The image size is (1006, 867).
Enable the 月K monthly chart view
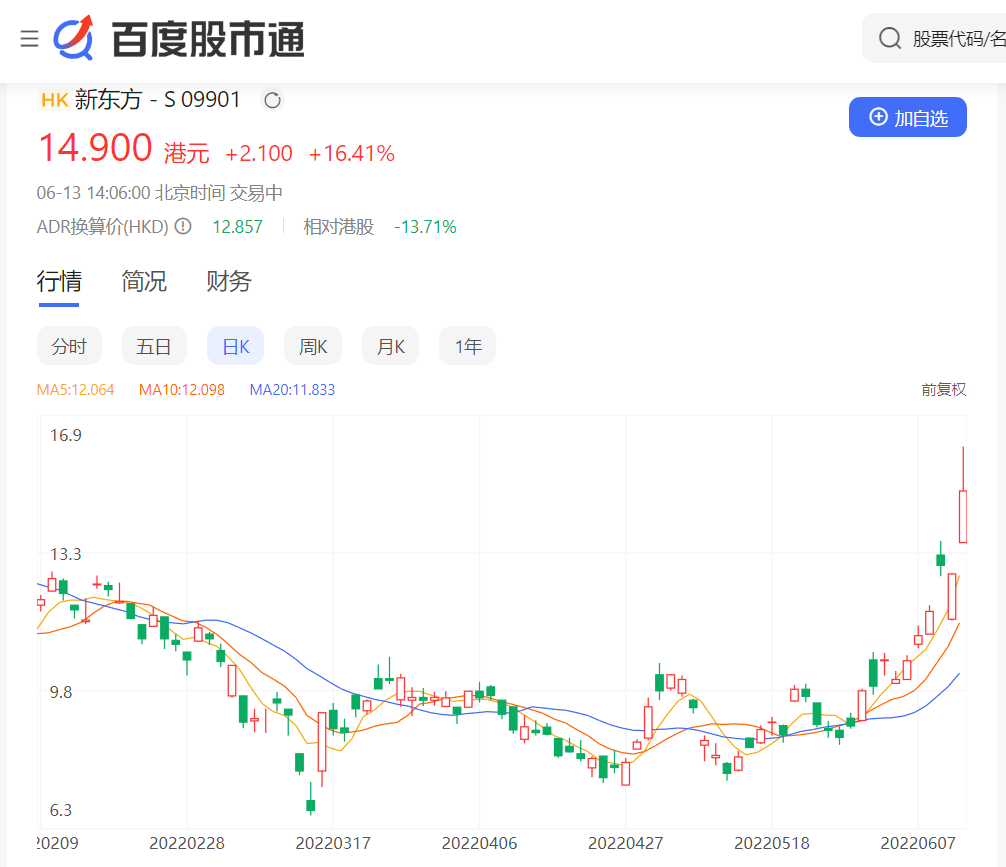pos(390,345)
